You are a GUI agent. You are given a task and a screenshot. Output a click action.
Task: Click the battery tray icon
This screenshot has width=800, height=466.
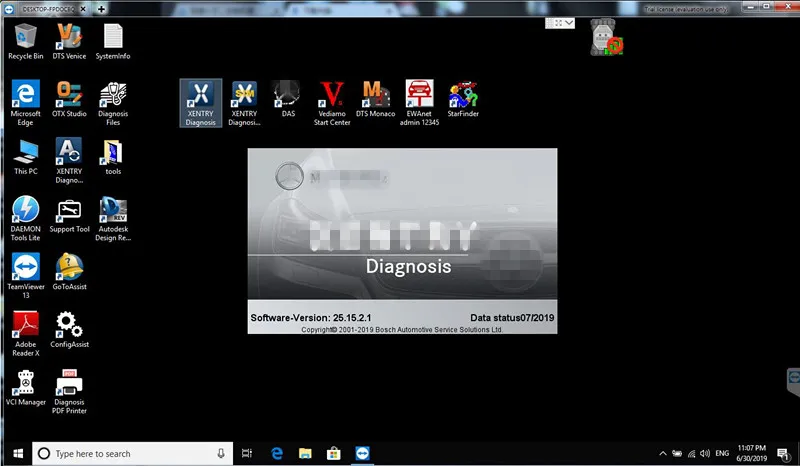[x=677, y=453]
